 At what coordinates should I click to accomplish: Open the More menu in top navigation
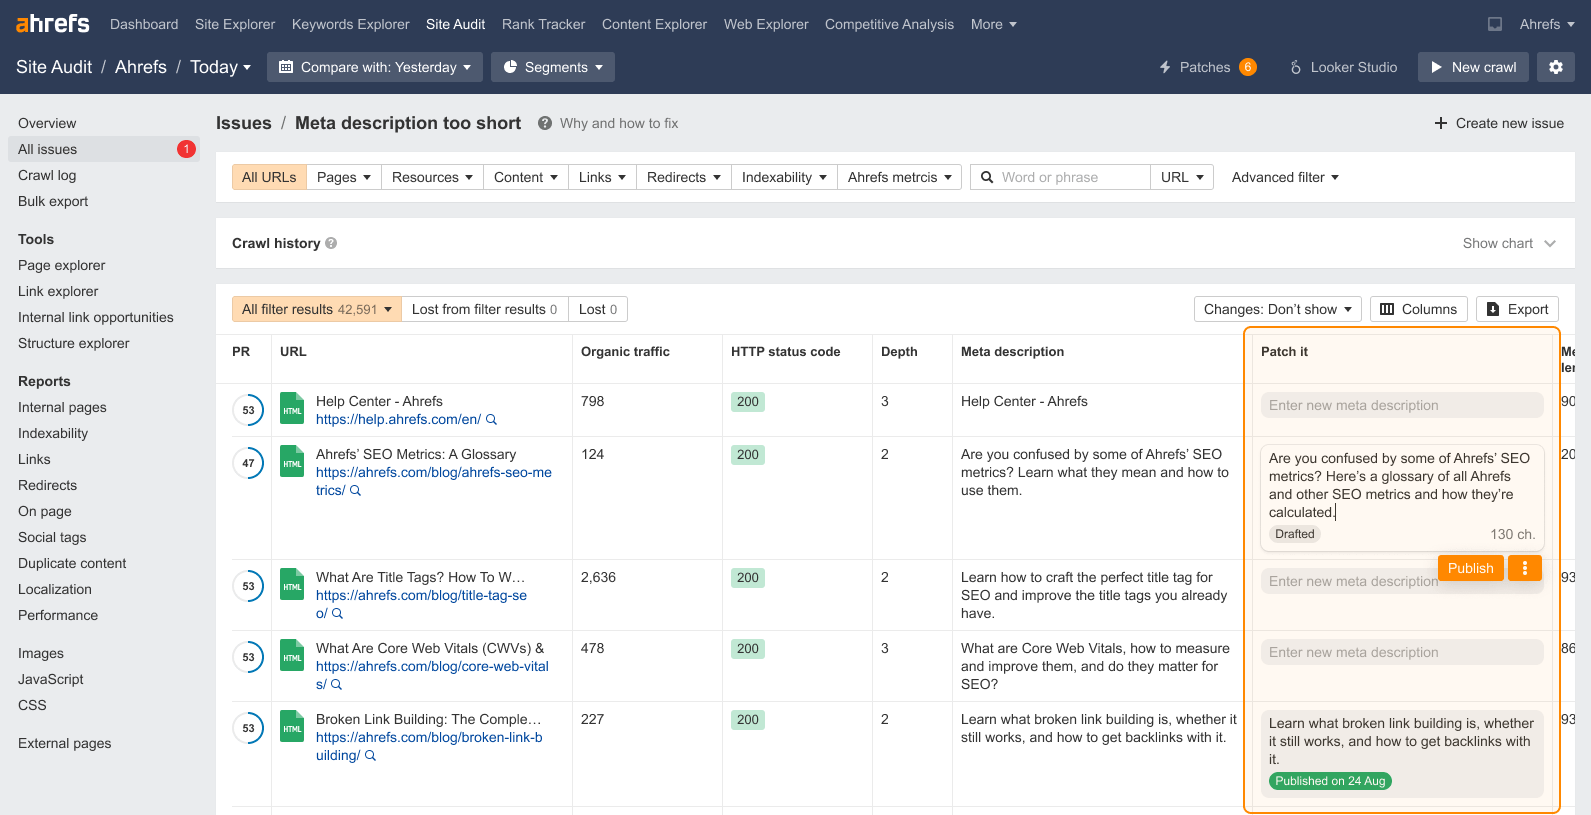993,24
